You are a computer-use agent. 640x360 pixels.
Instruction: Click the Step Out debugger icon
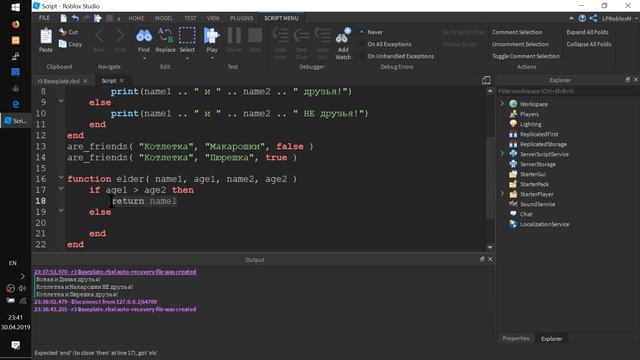[322, 36]
